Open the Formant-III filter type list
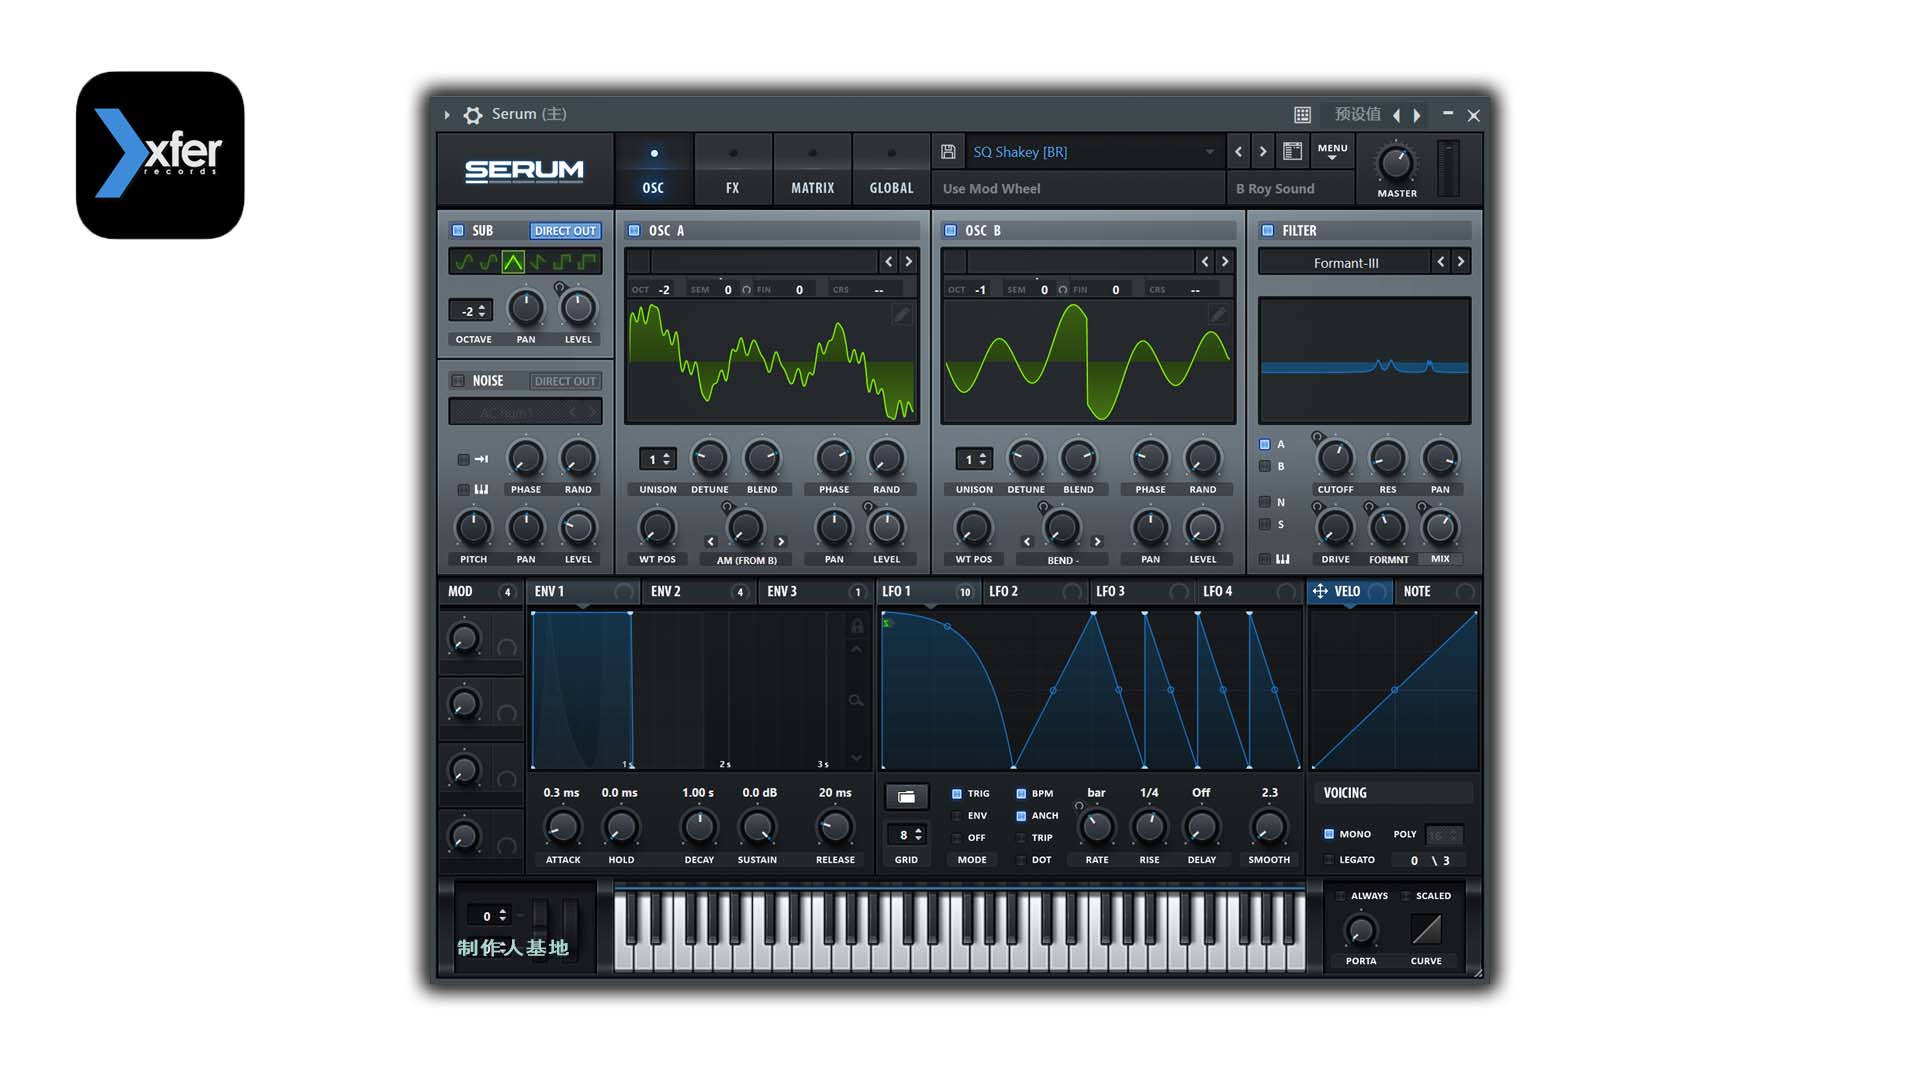 pos(1345,263)
